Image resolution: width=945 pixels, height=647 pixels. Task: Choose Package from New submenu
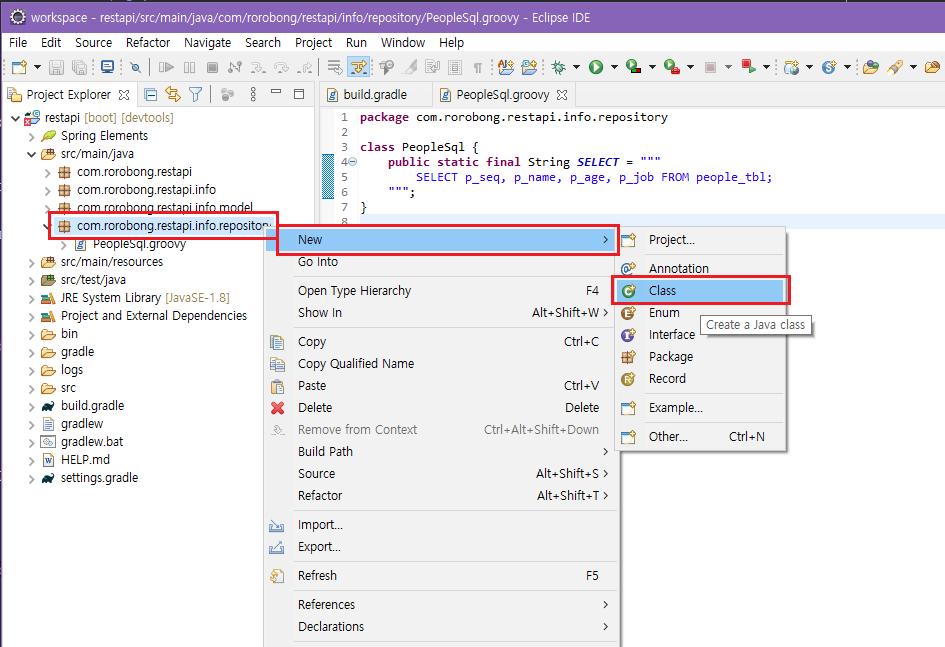click(x=700, y=357)
